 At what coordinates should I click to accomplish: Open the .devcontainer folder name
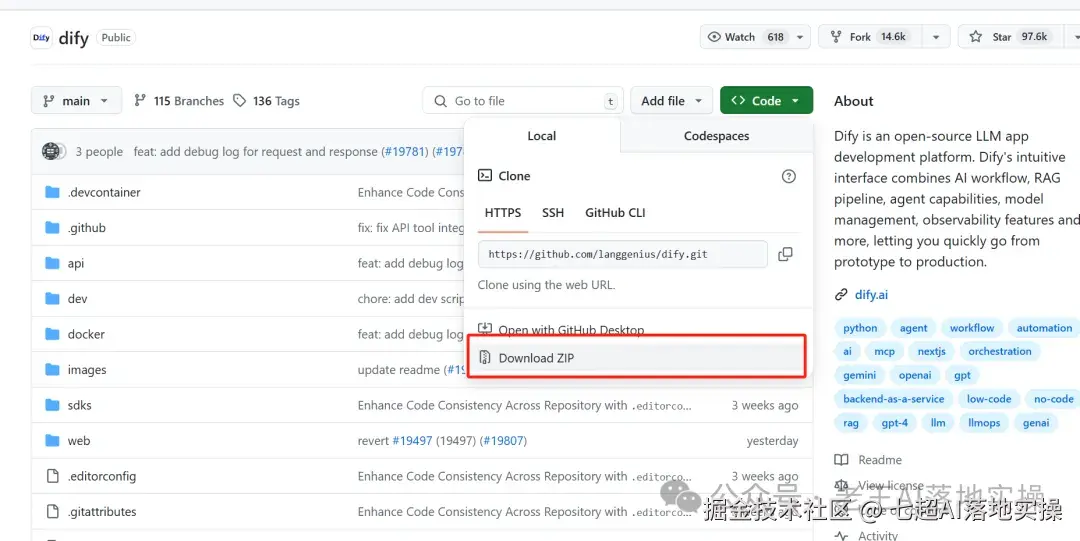pos(104,192)
